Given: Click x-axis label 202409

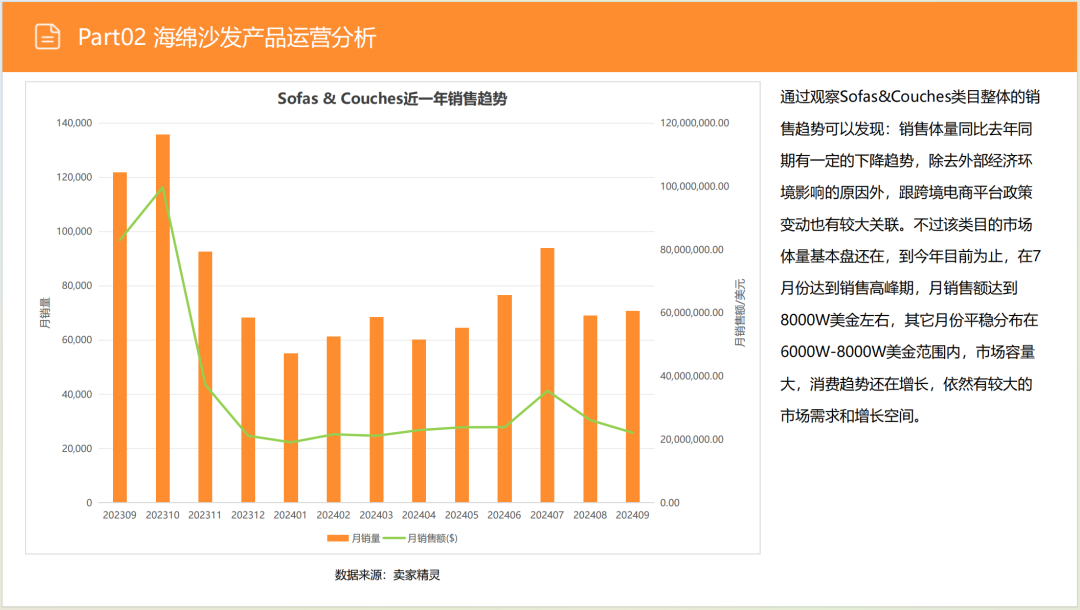Looking at the screenshot, I should 633,515.
